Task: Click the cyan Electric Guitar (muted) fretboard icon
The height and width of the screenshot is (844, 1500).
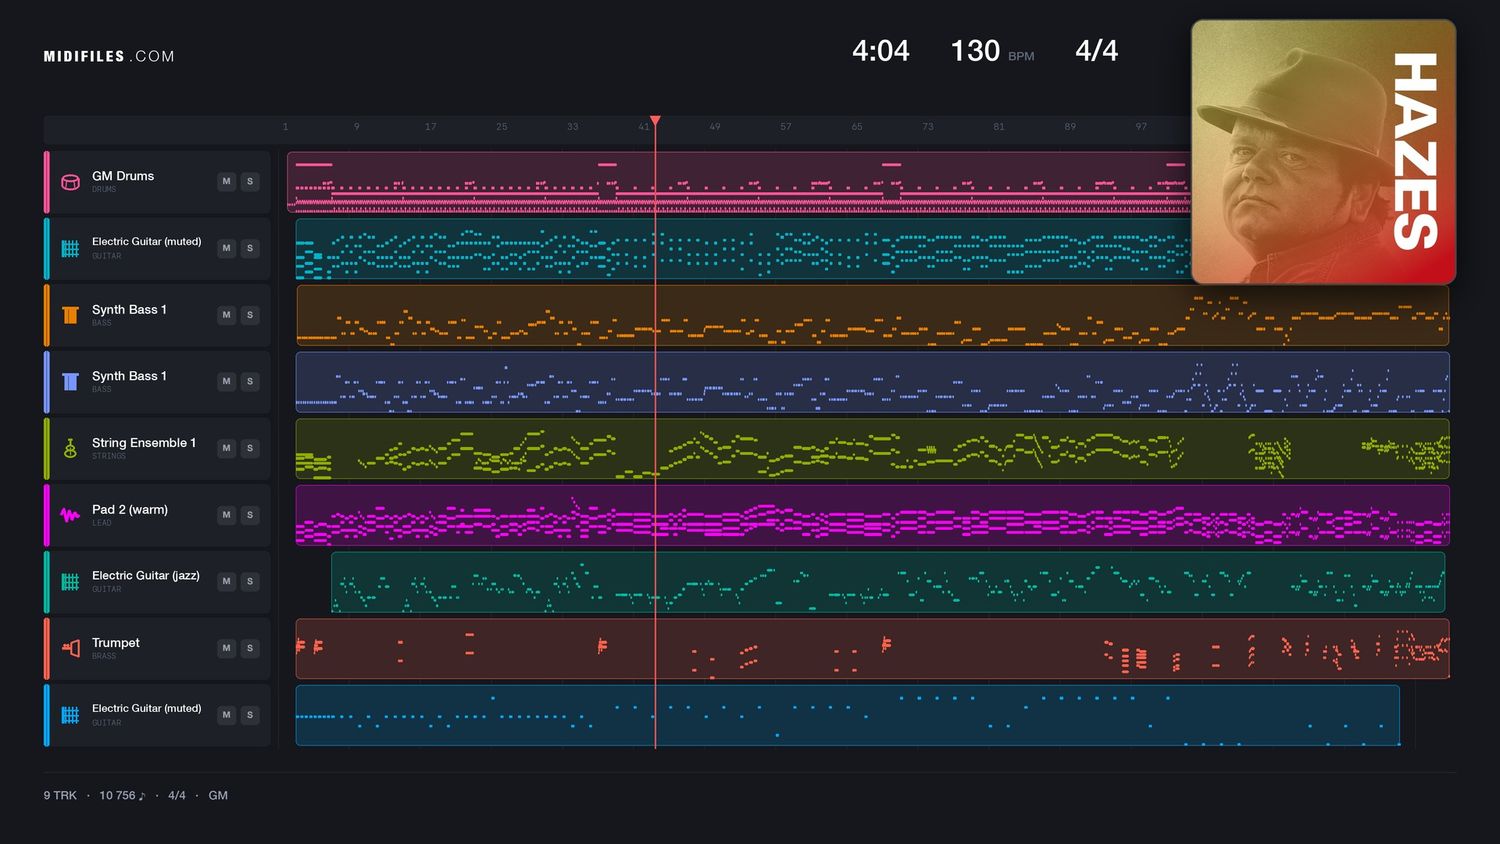Action: click(70, 248)
